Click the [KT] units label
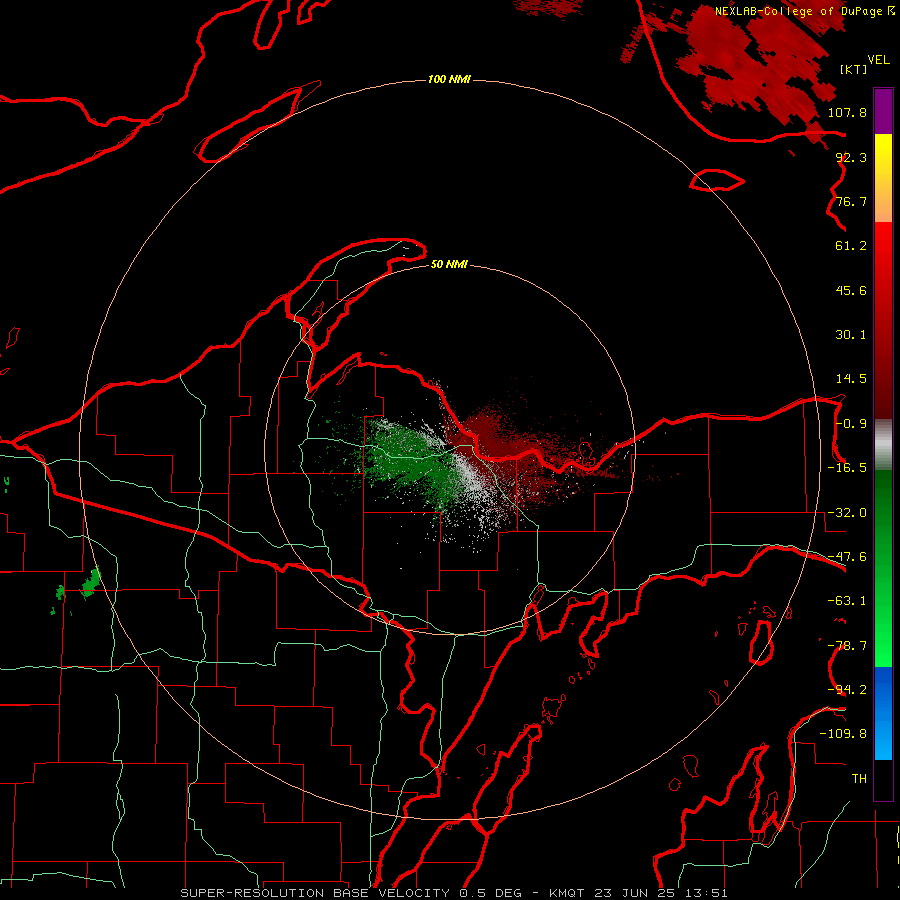Image resolution: width=900 pixels, height=900 pixels. point(854,69)
